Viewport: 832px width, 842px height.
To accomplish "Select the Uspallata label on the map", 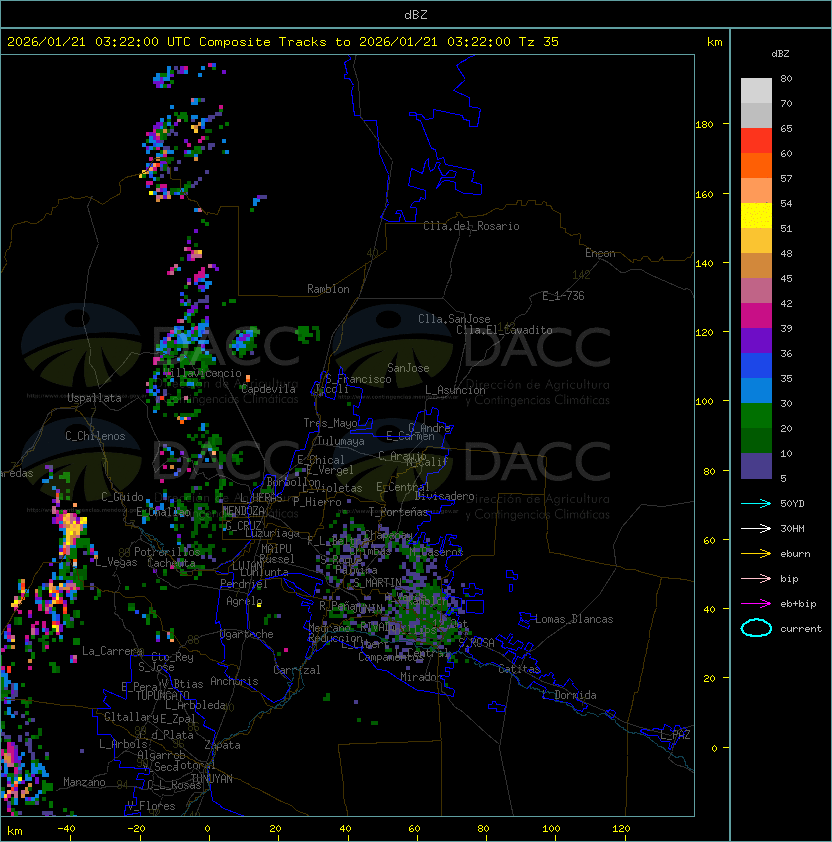I will pyautogui.click(x=94, y=398).
